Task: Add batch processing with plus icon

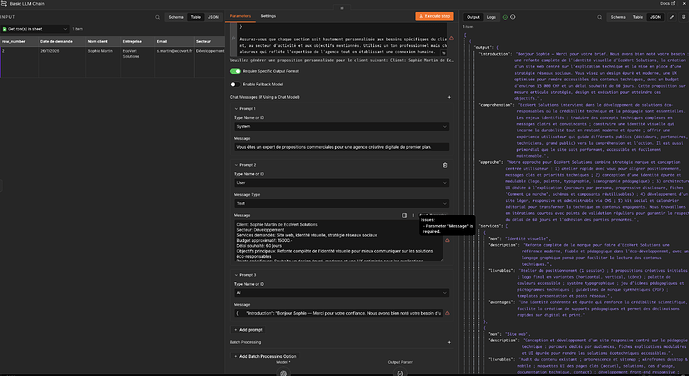Action: (449, 342)
